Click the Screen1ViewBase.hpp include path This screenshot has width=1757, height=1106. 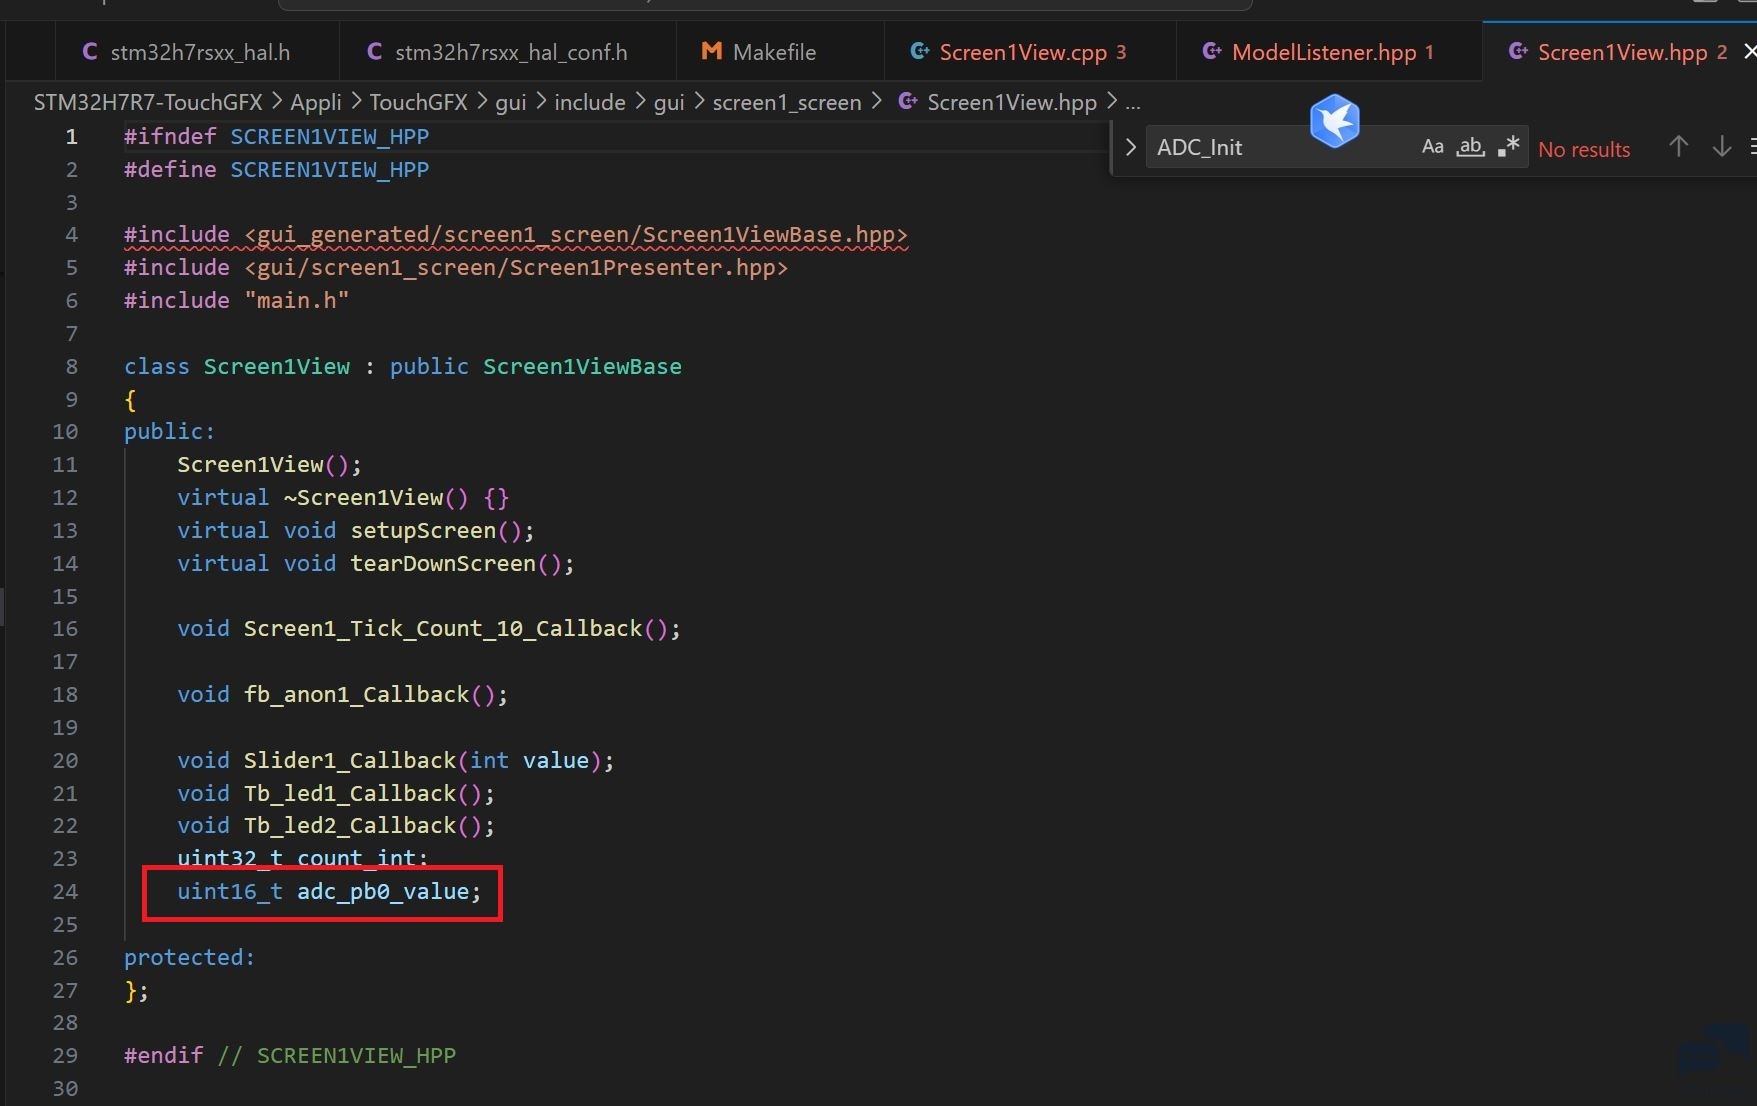[576, 235]
